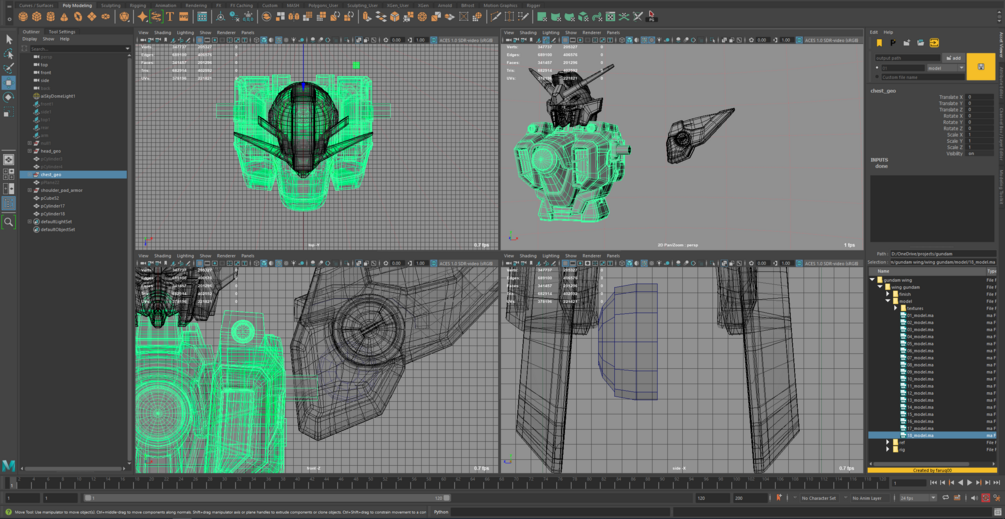Click the polygon Type text tool icon

(x=170, y=16)
